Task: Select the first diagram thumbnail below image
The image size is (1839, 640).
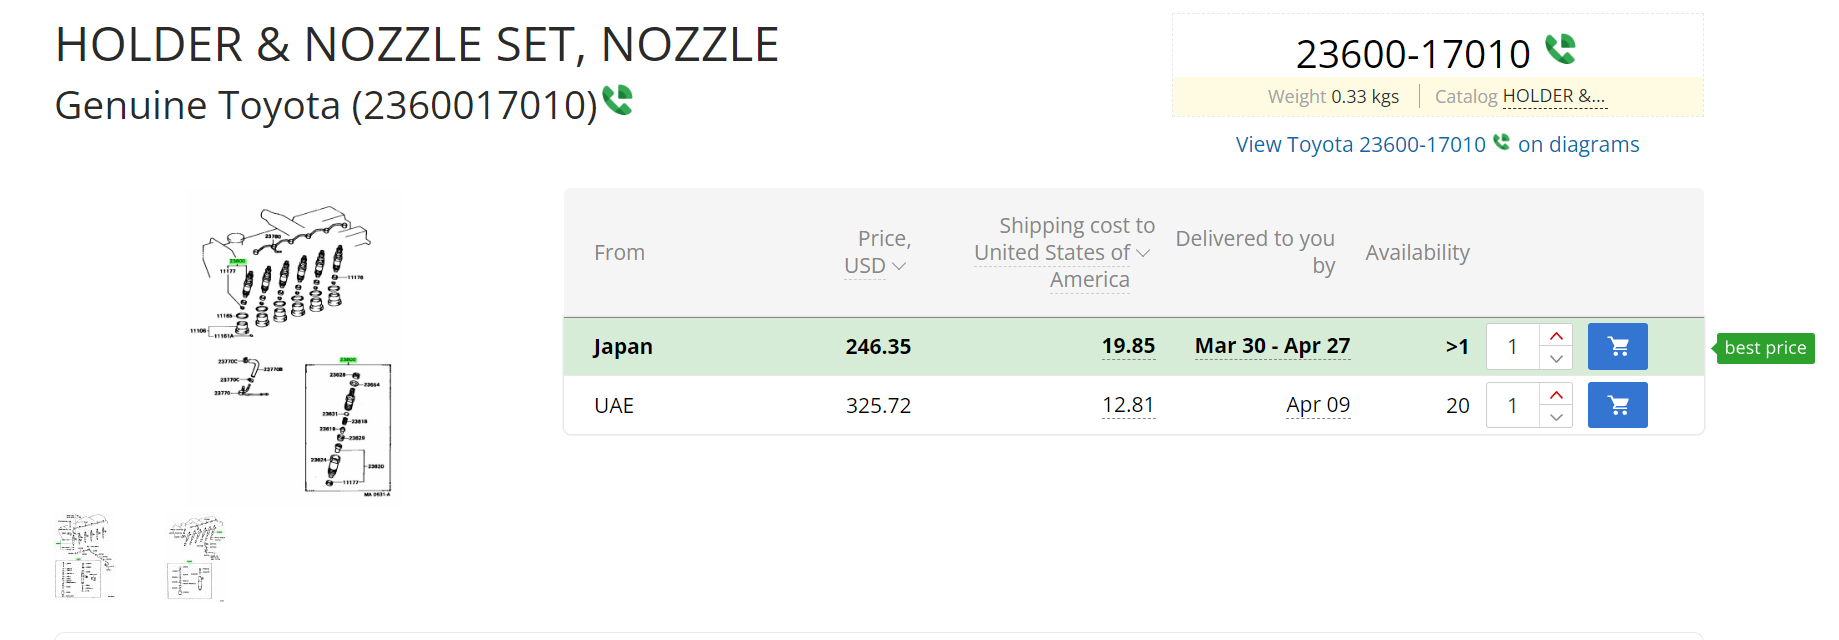Action: click(85, 556)
